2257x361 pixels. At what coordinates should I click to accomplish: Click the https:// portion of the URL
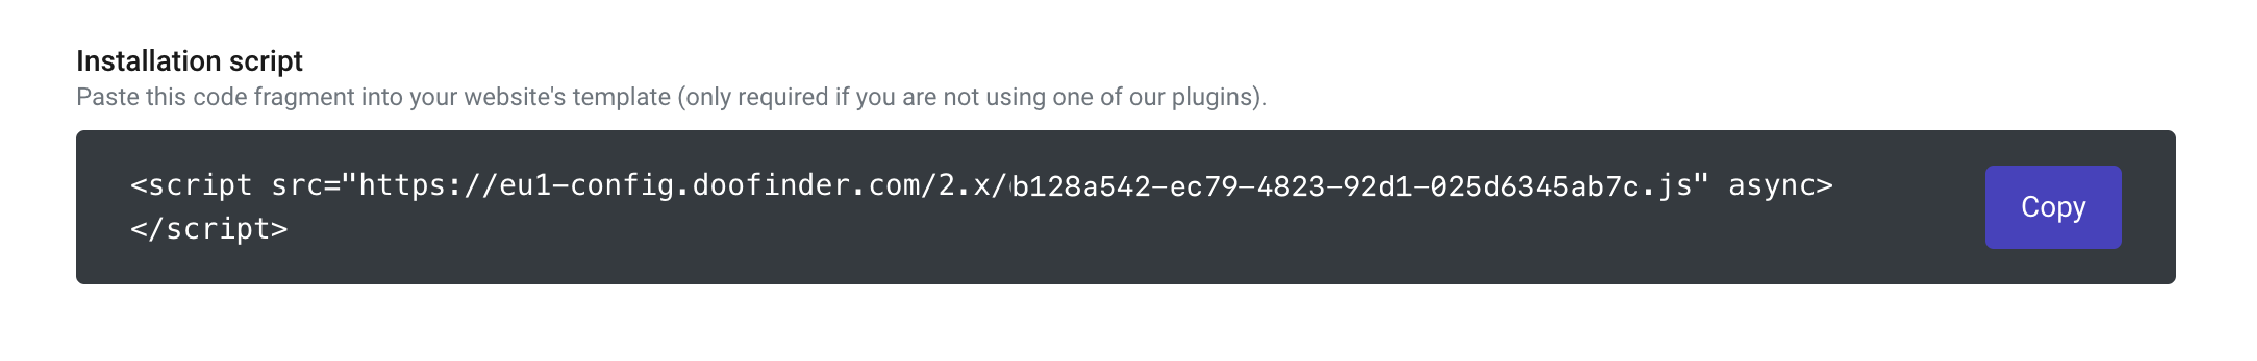point(428,185)
